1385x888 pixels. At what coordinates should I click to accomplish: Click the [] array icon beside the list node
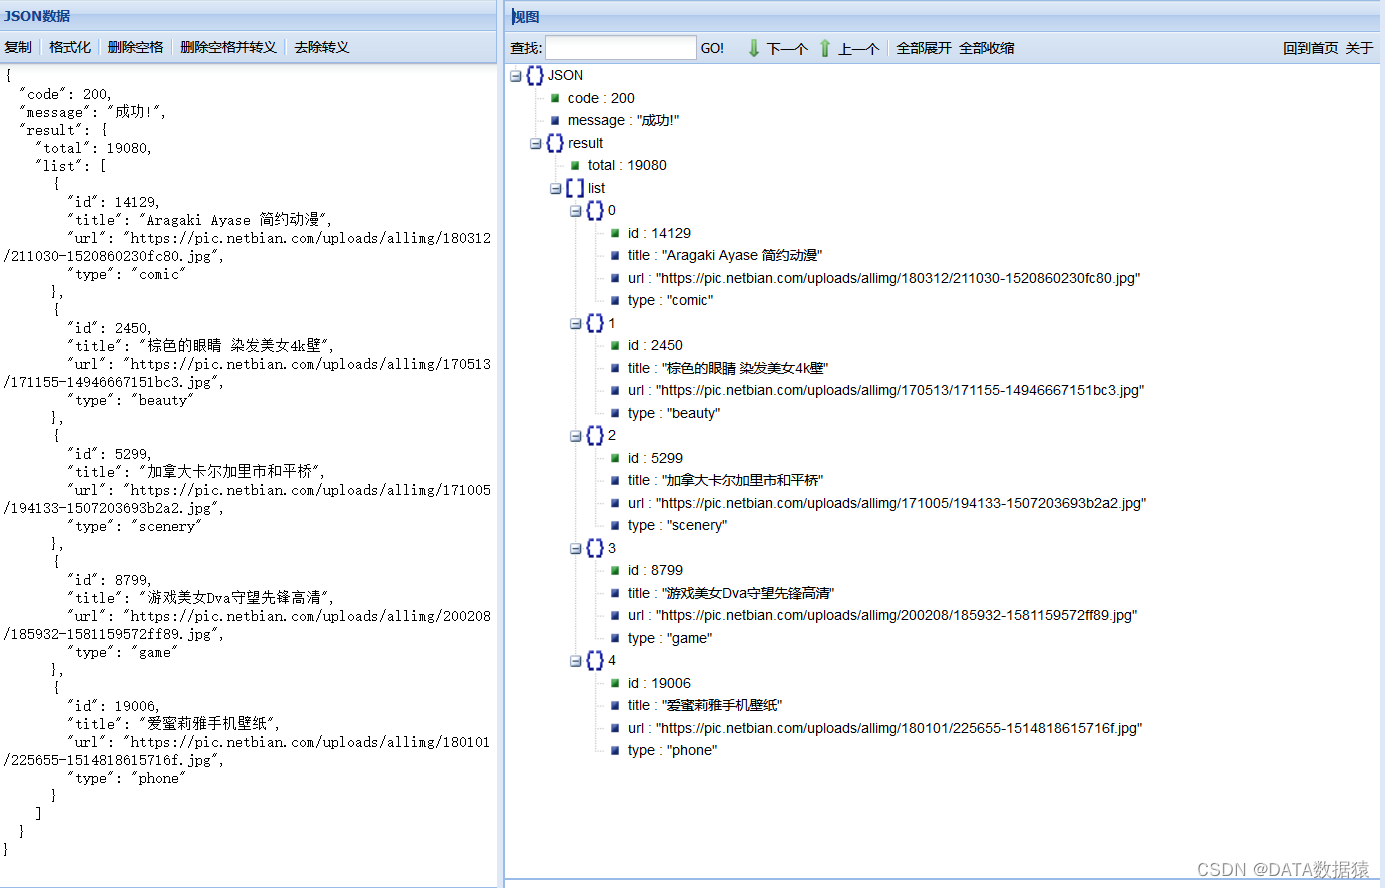pos(575,187)
